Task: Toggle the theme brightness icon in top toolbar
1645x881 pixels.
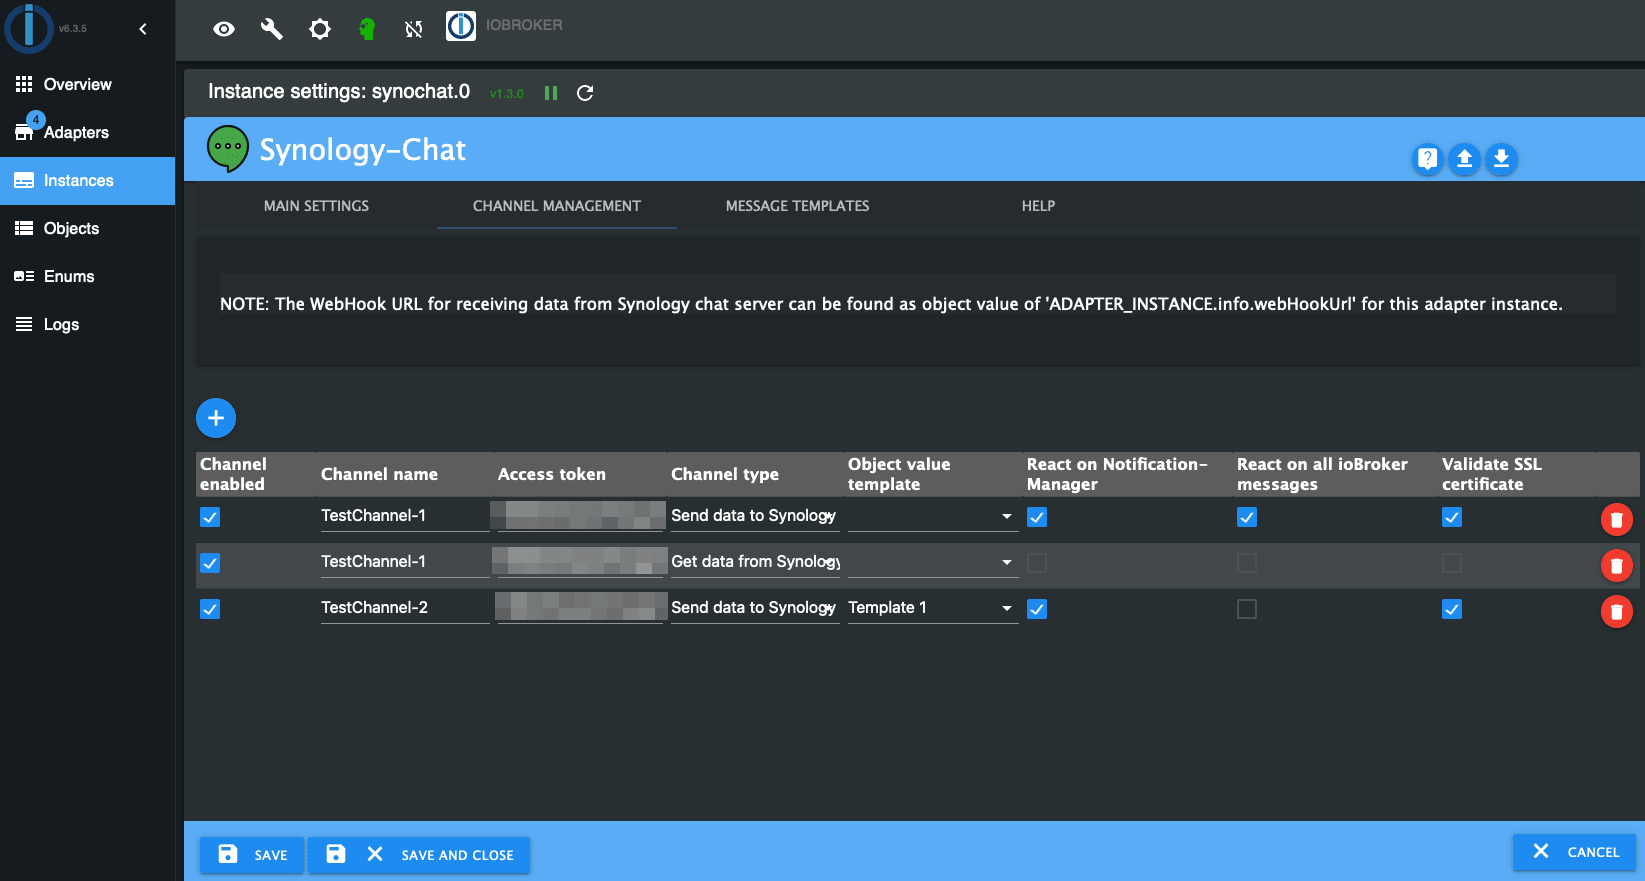Action: pos(320,29)
